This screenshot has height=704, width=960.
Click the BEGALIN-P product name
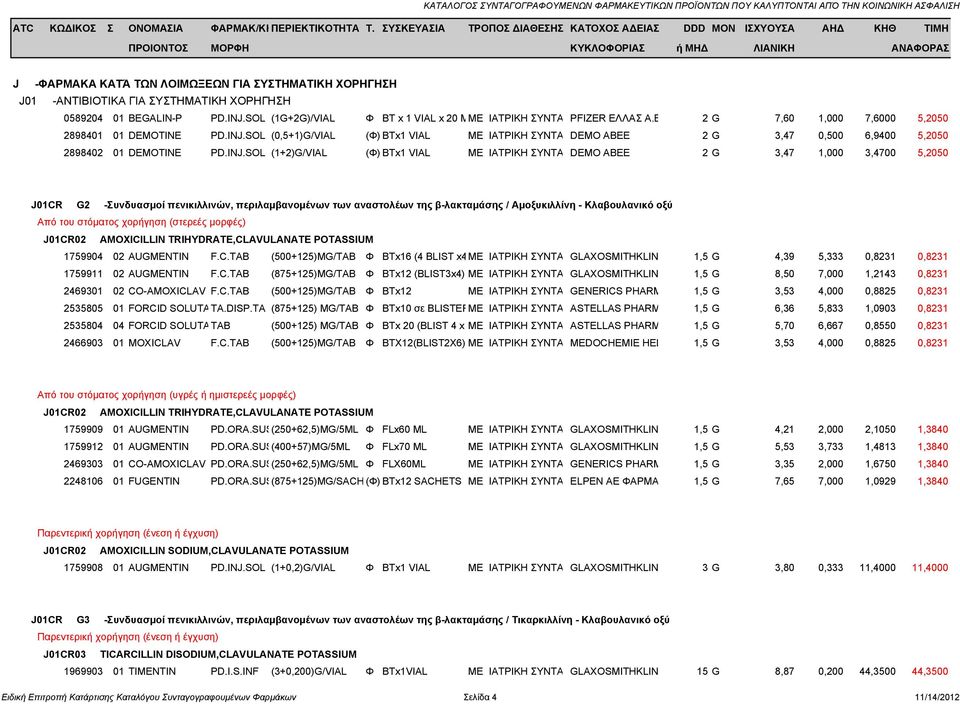[x=155, y=118]
